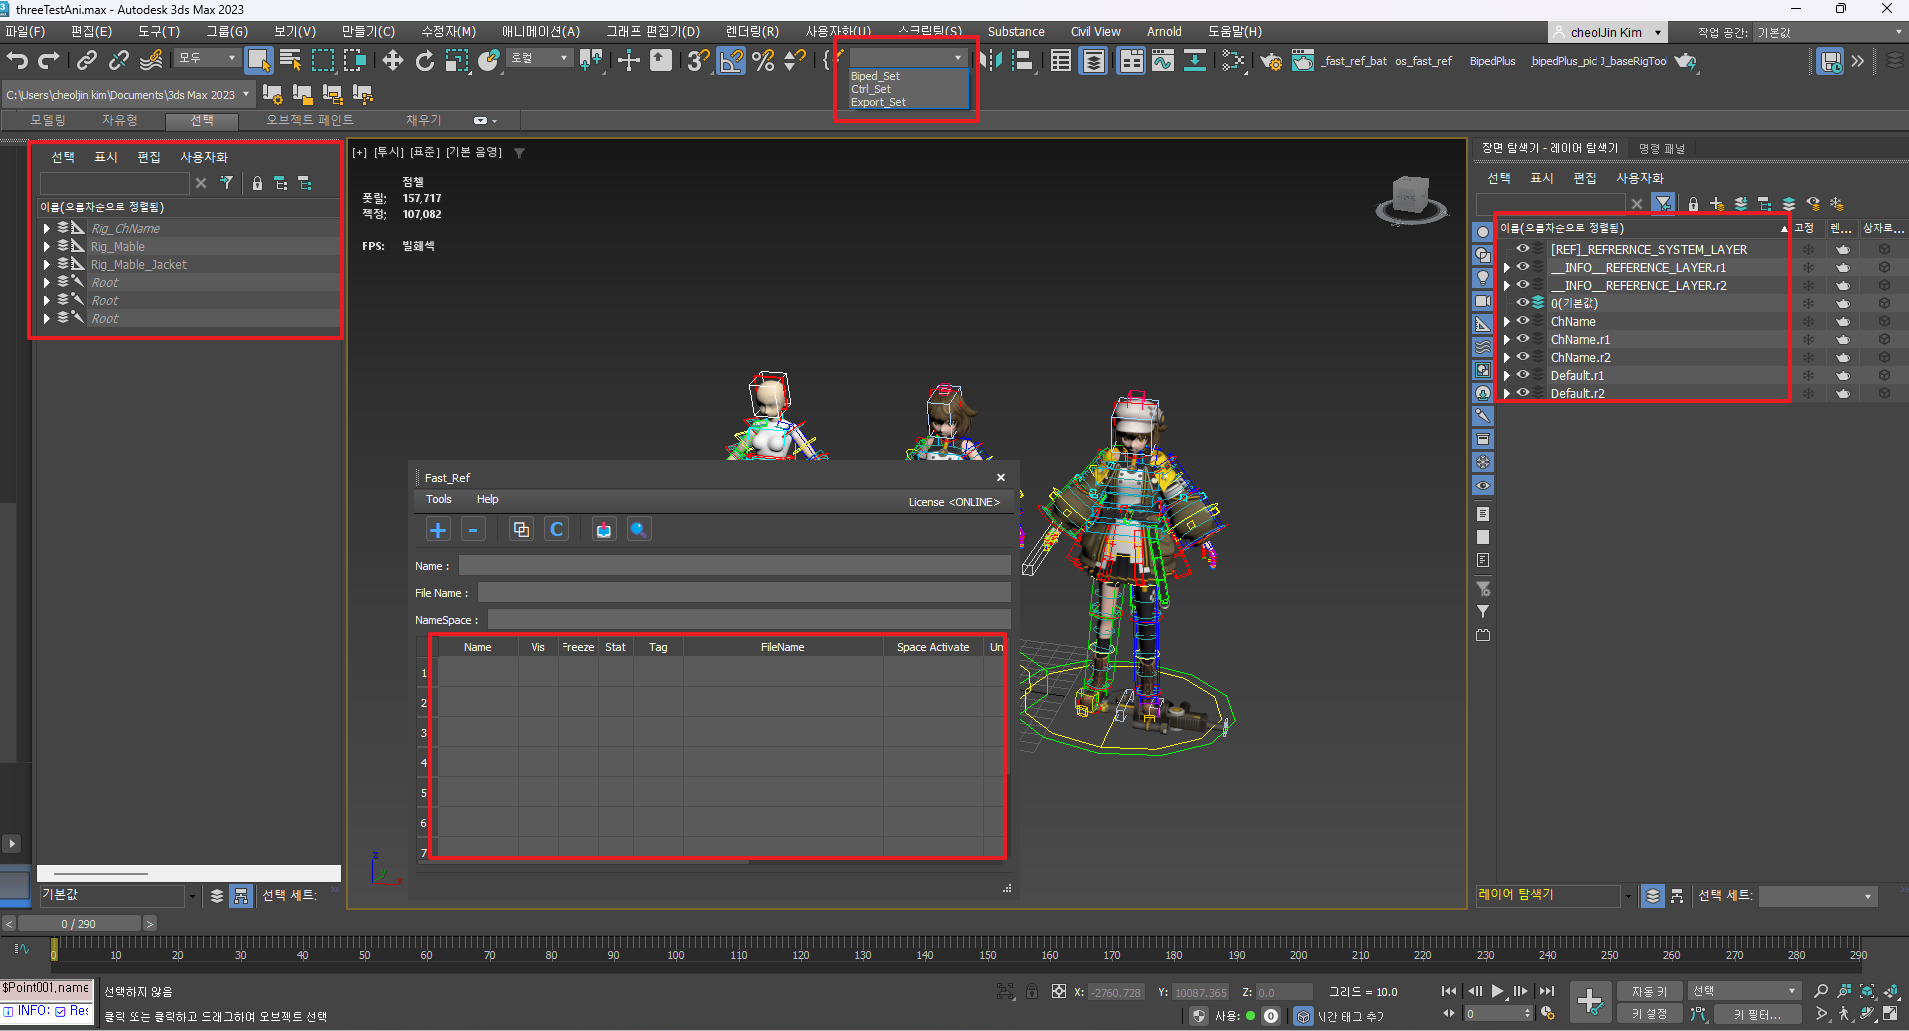Expand the ChName.r2 layer
Image resolution: width=1909 pixels, height=1031 pixels.
(1507, 358)
